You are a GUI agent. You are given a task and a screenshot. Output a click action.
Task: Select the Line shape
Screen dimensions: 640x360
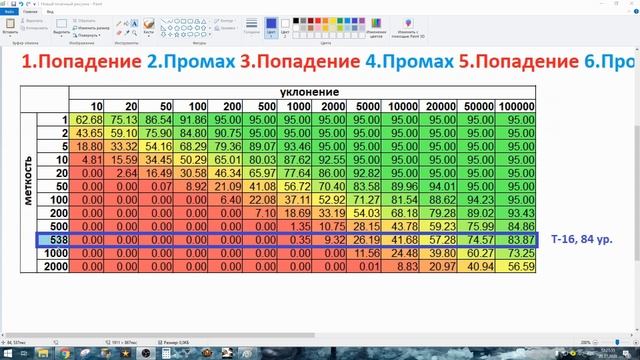pyautogui.click(x=163, y=21)
